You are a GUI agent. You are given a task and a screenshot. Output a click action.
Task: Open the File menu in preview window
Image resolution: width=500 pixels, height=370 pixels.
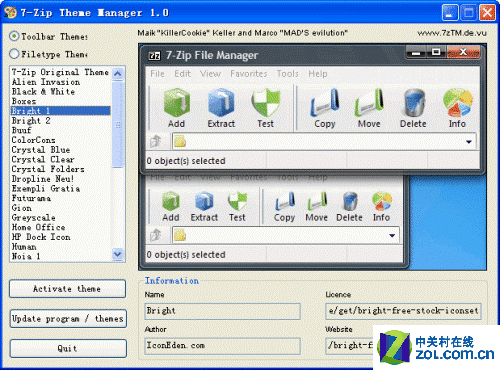click(x=157, y=74)
